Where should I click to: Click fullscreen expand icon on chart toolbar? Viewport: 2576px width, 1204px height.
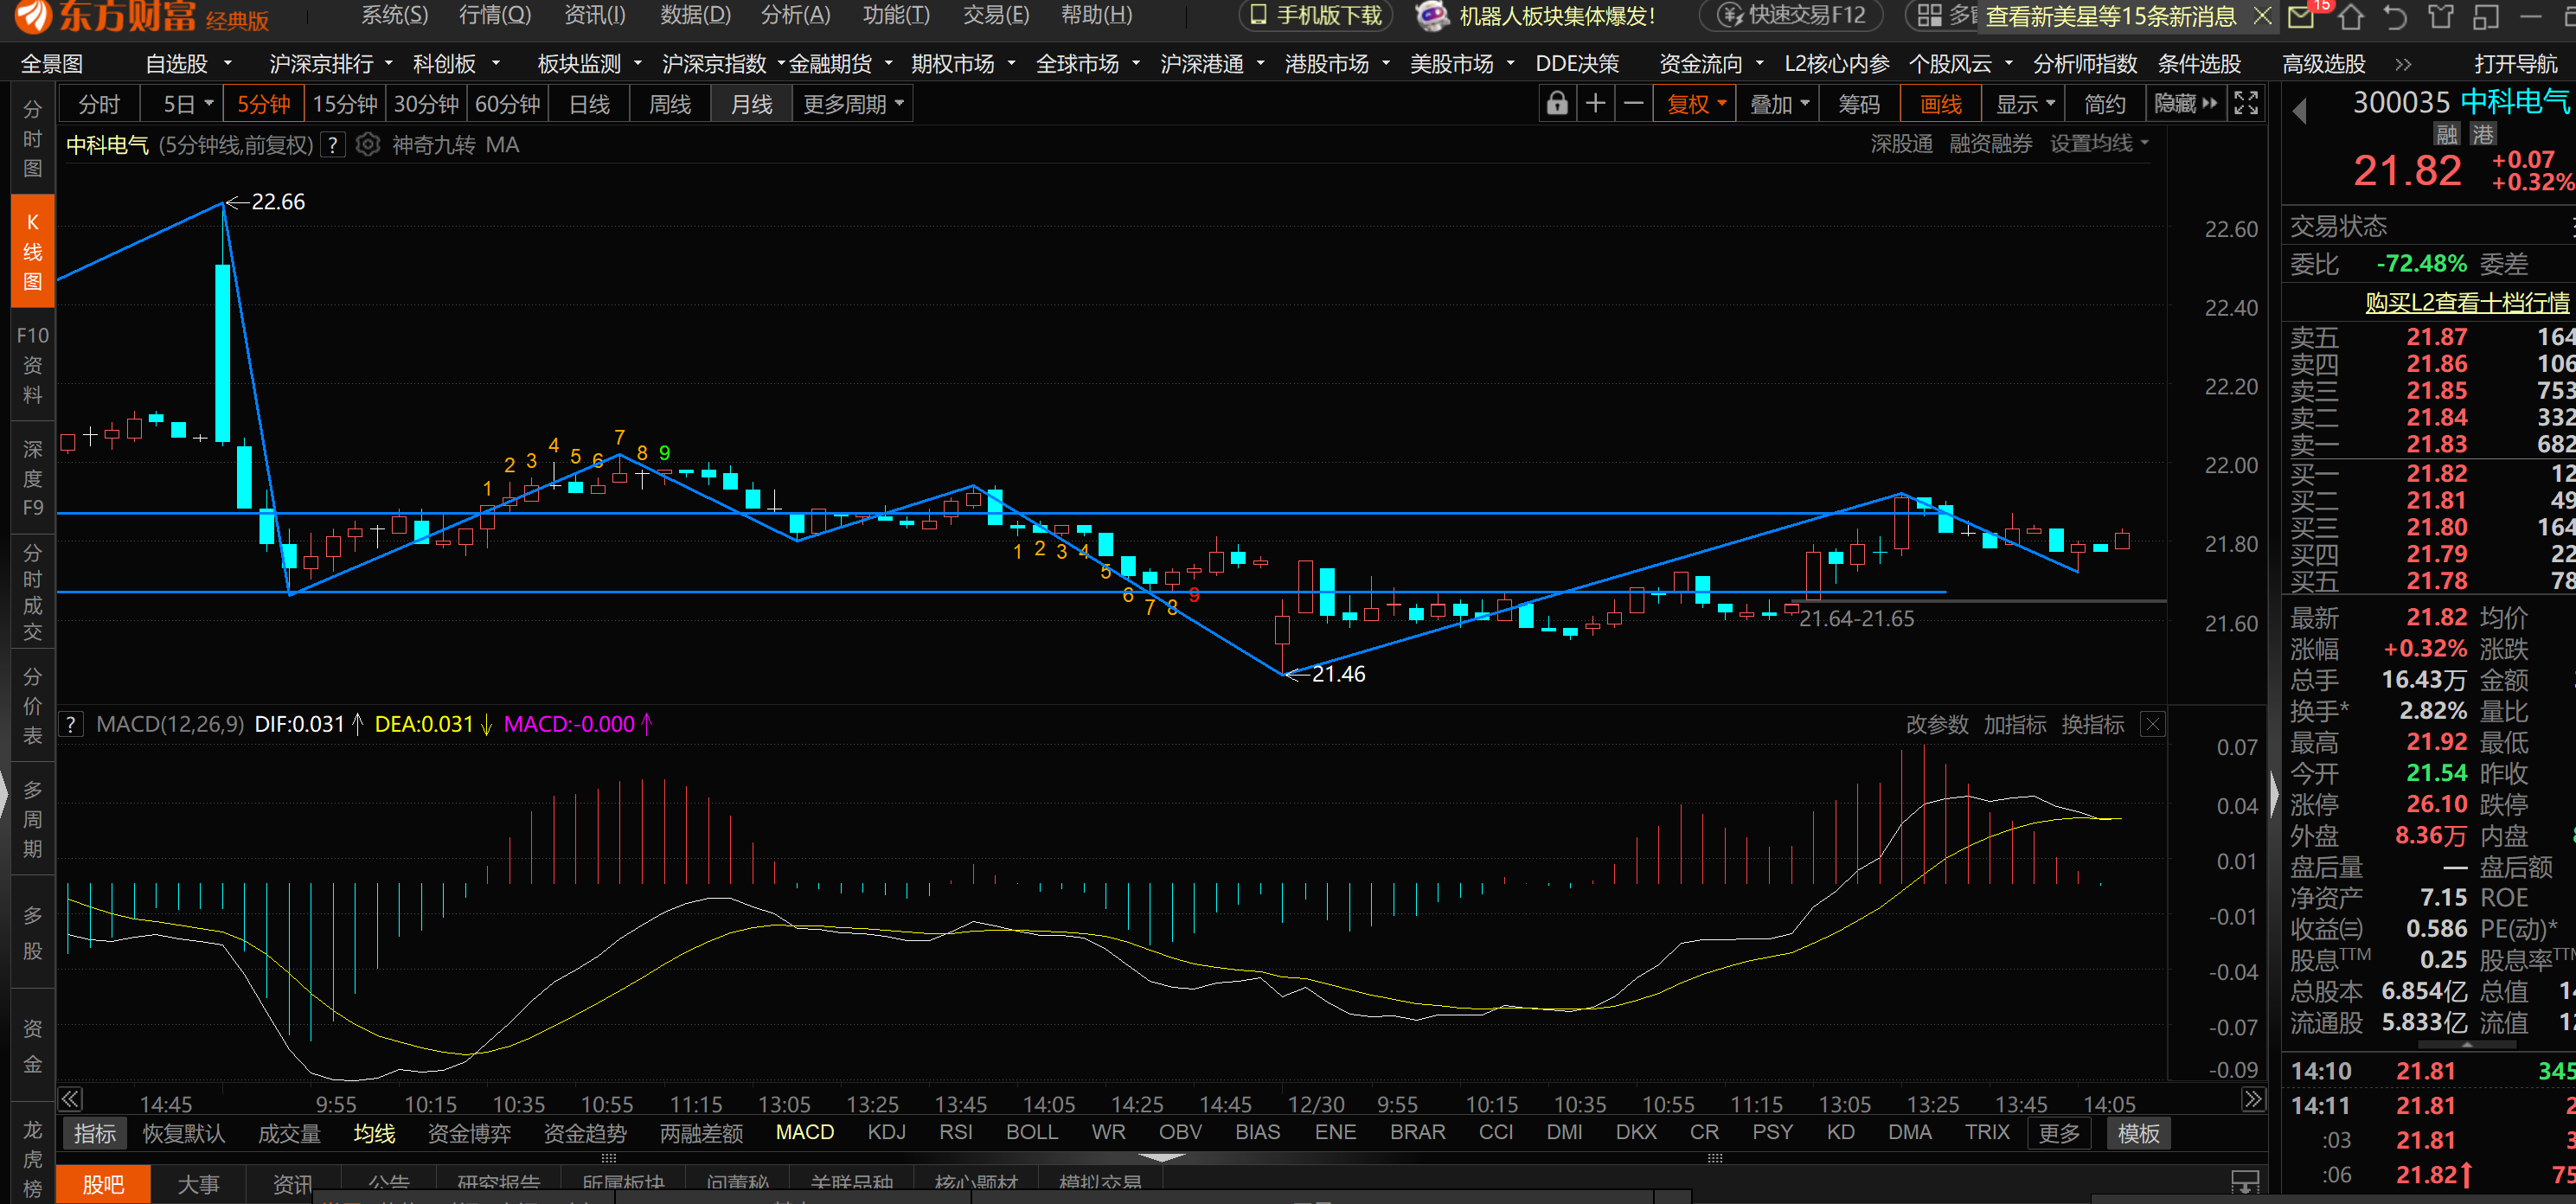coord(2246,104)
